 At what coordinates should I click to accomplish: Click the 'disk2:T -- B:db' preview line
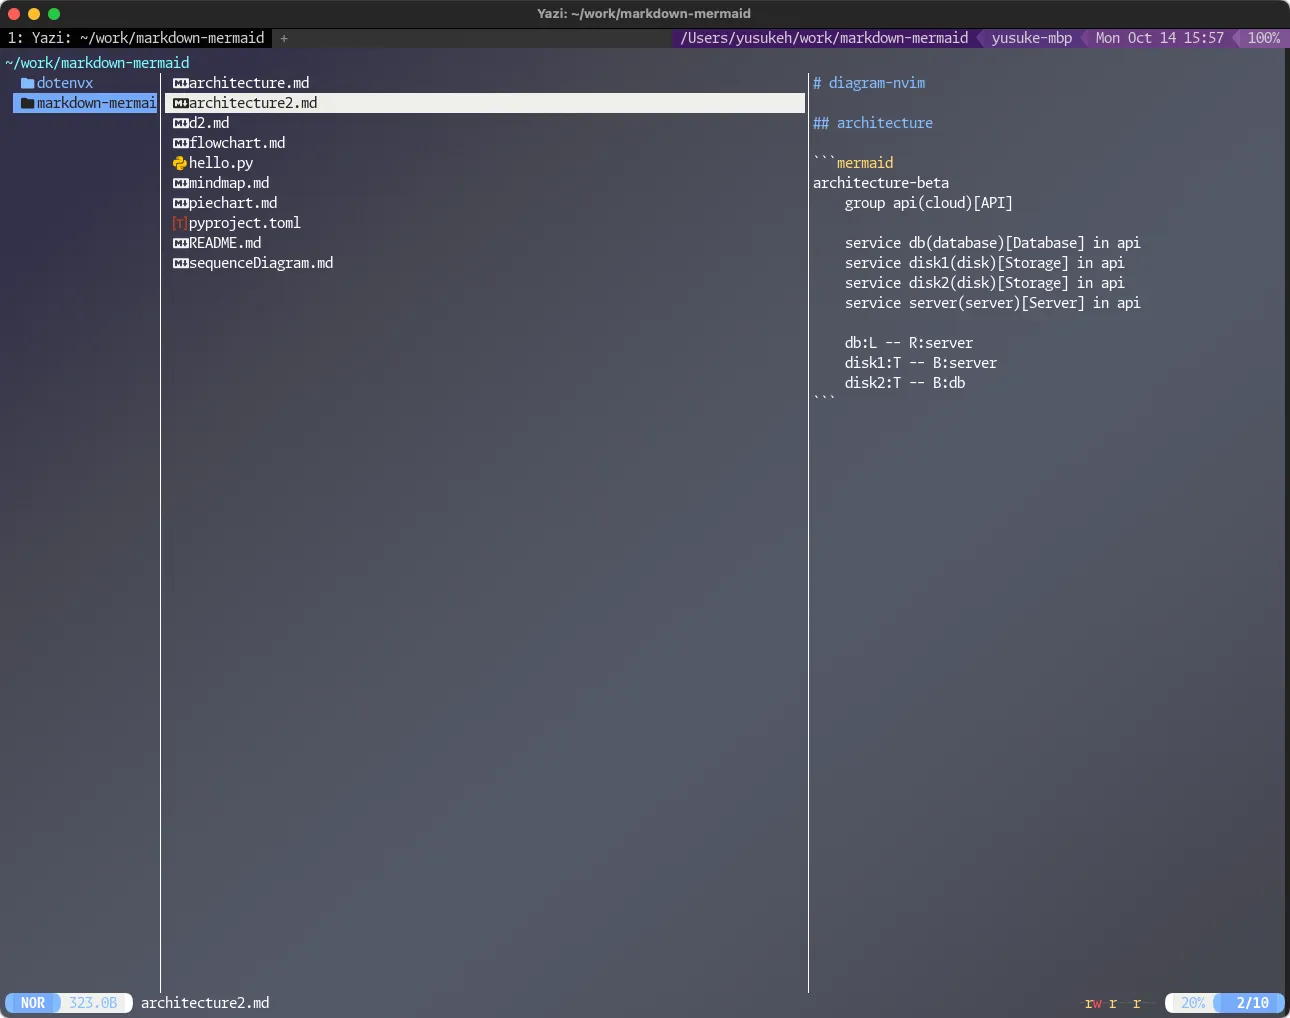[x=905, y=383]
